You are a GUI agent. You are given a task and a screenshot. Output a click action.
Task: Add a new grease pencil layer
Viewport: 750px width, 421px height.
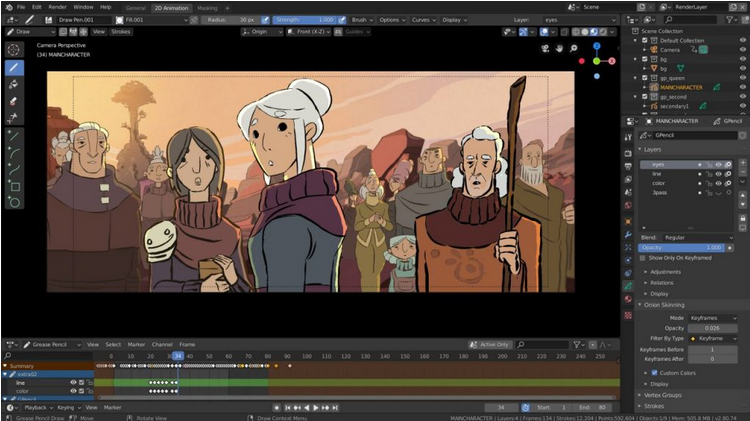point(743,163)
